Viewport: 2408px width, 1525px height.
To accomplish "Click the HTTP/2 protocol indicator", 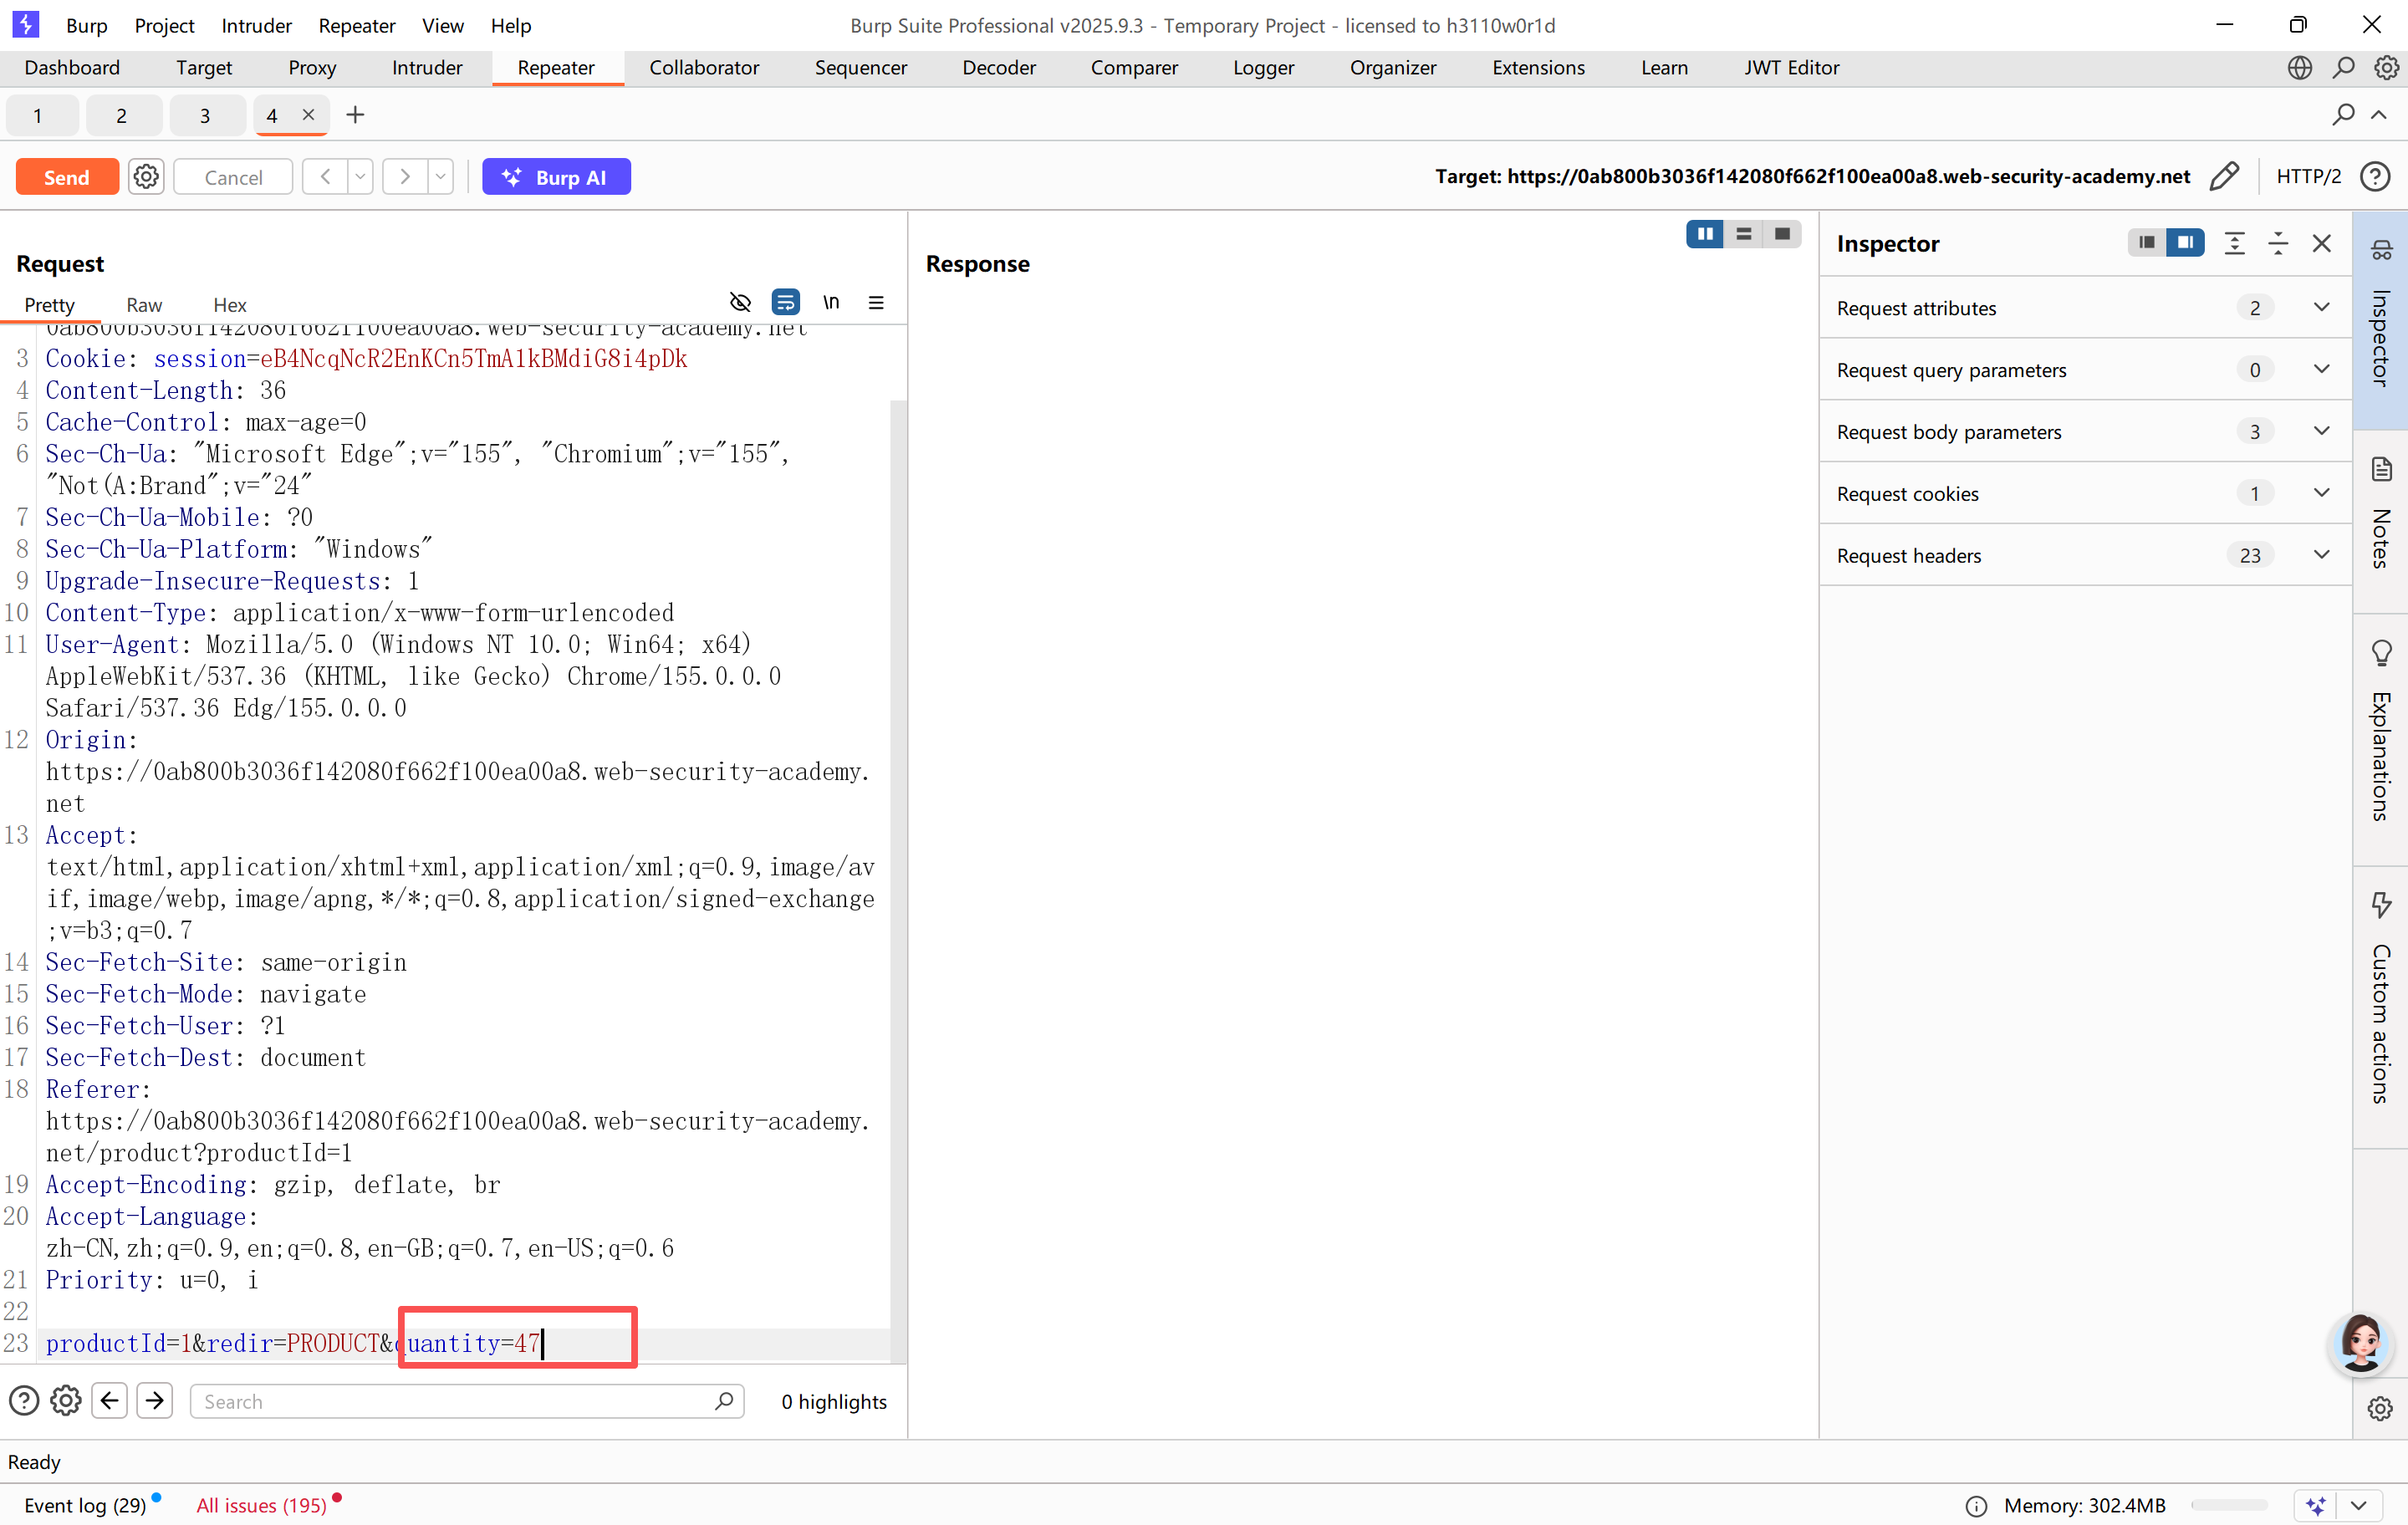I will [2308, 177].
